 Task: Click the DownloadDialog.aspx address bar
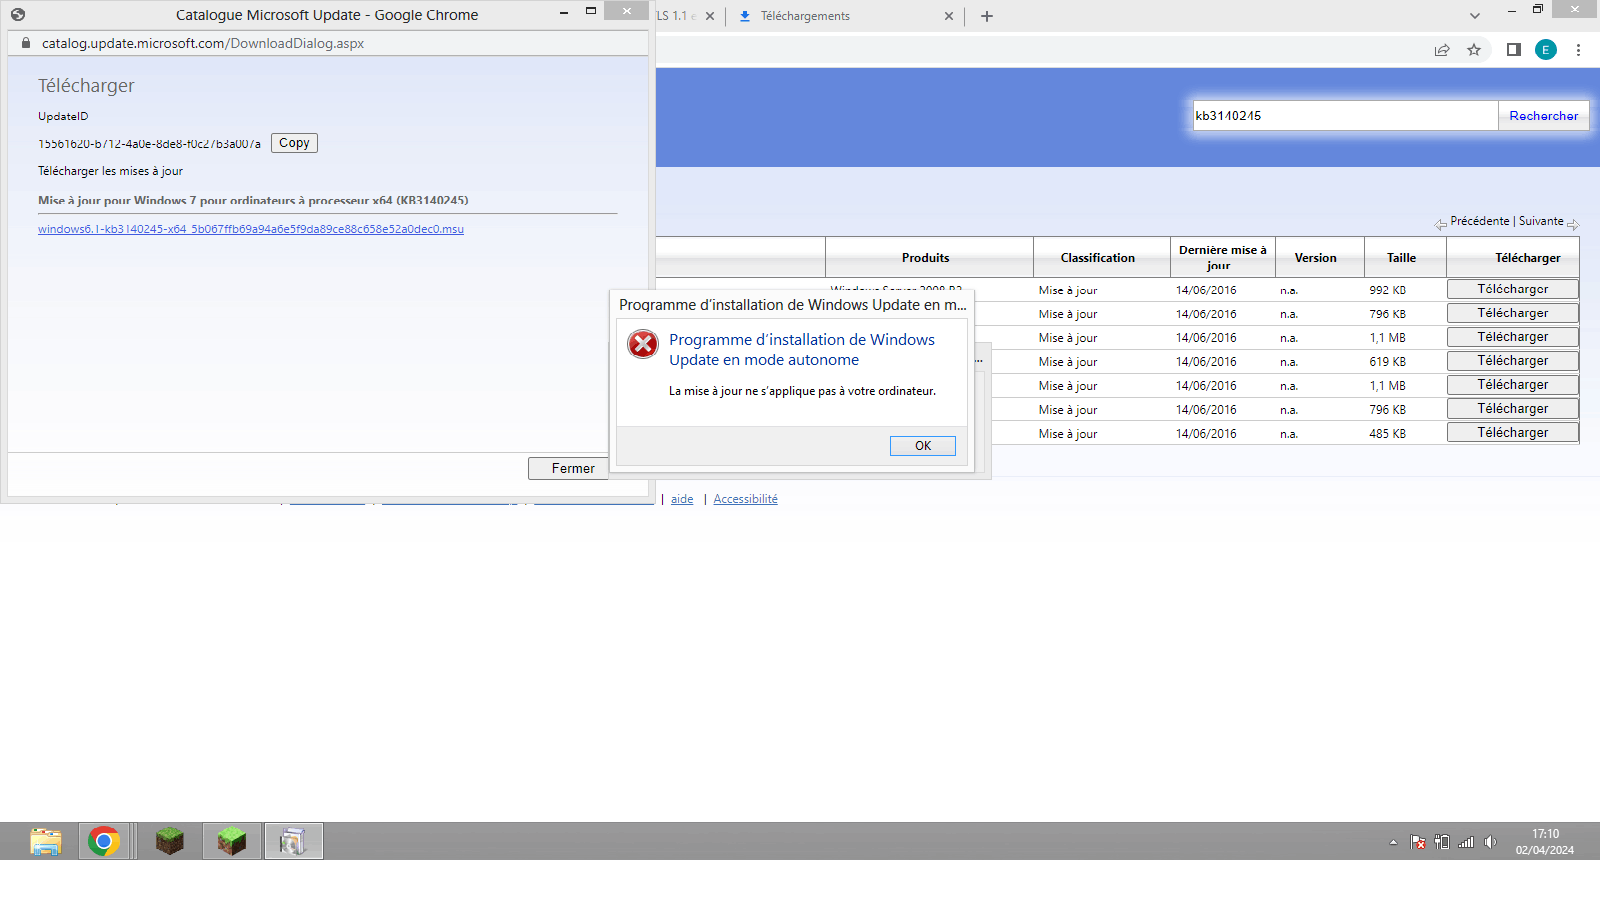click(330, 43)
